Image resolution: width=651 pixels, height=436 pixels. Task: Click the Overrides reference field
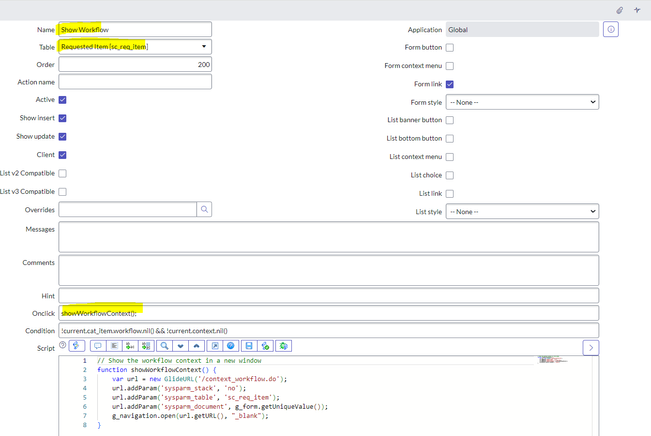click(x=127, y=209)
